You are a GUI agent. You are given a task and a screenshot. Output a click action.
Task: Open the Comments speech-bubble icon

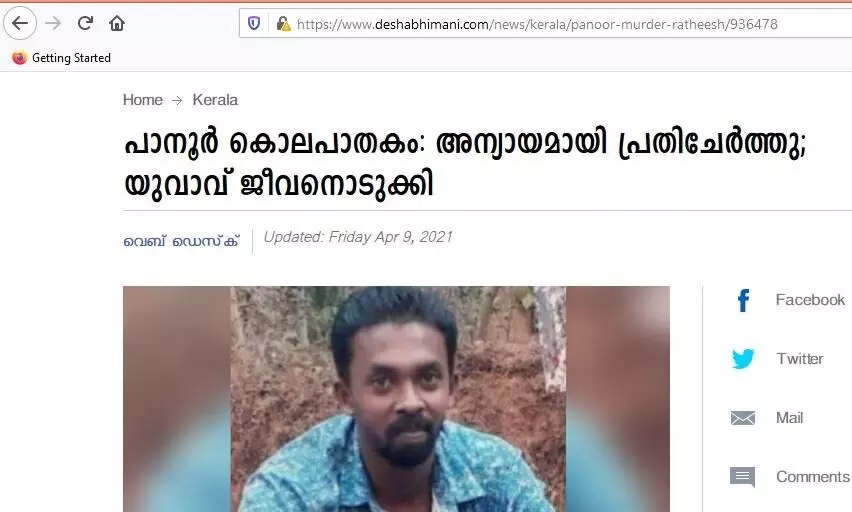743,477
